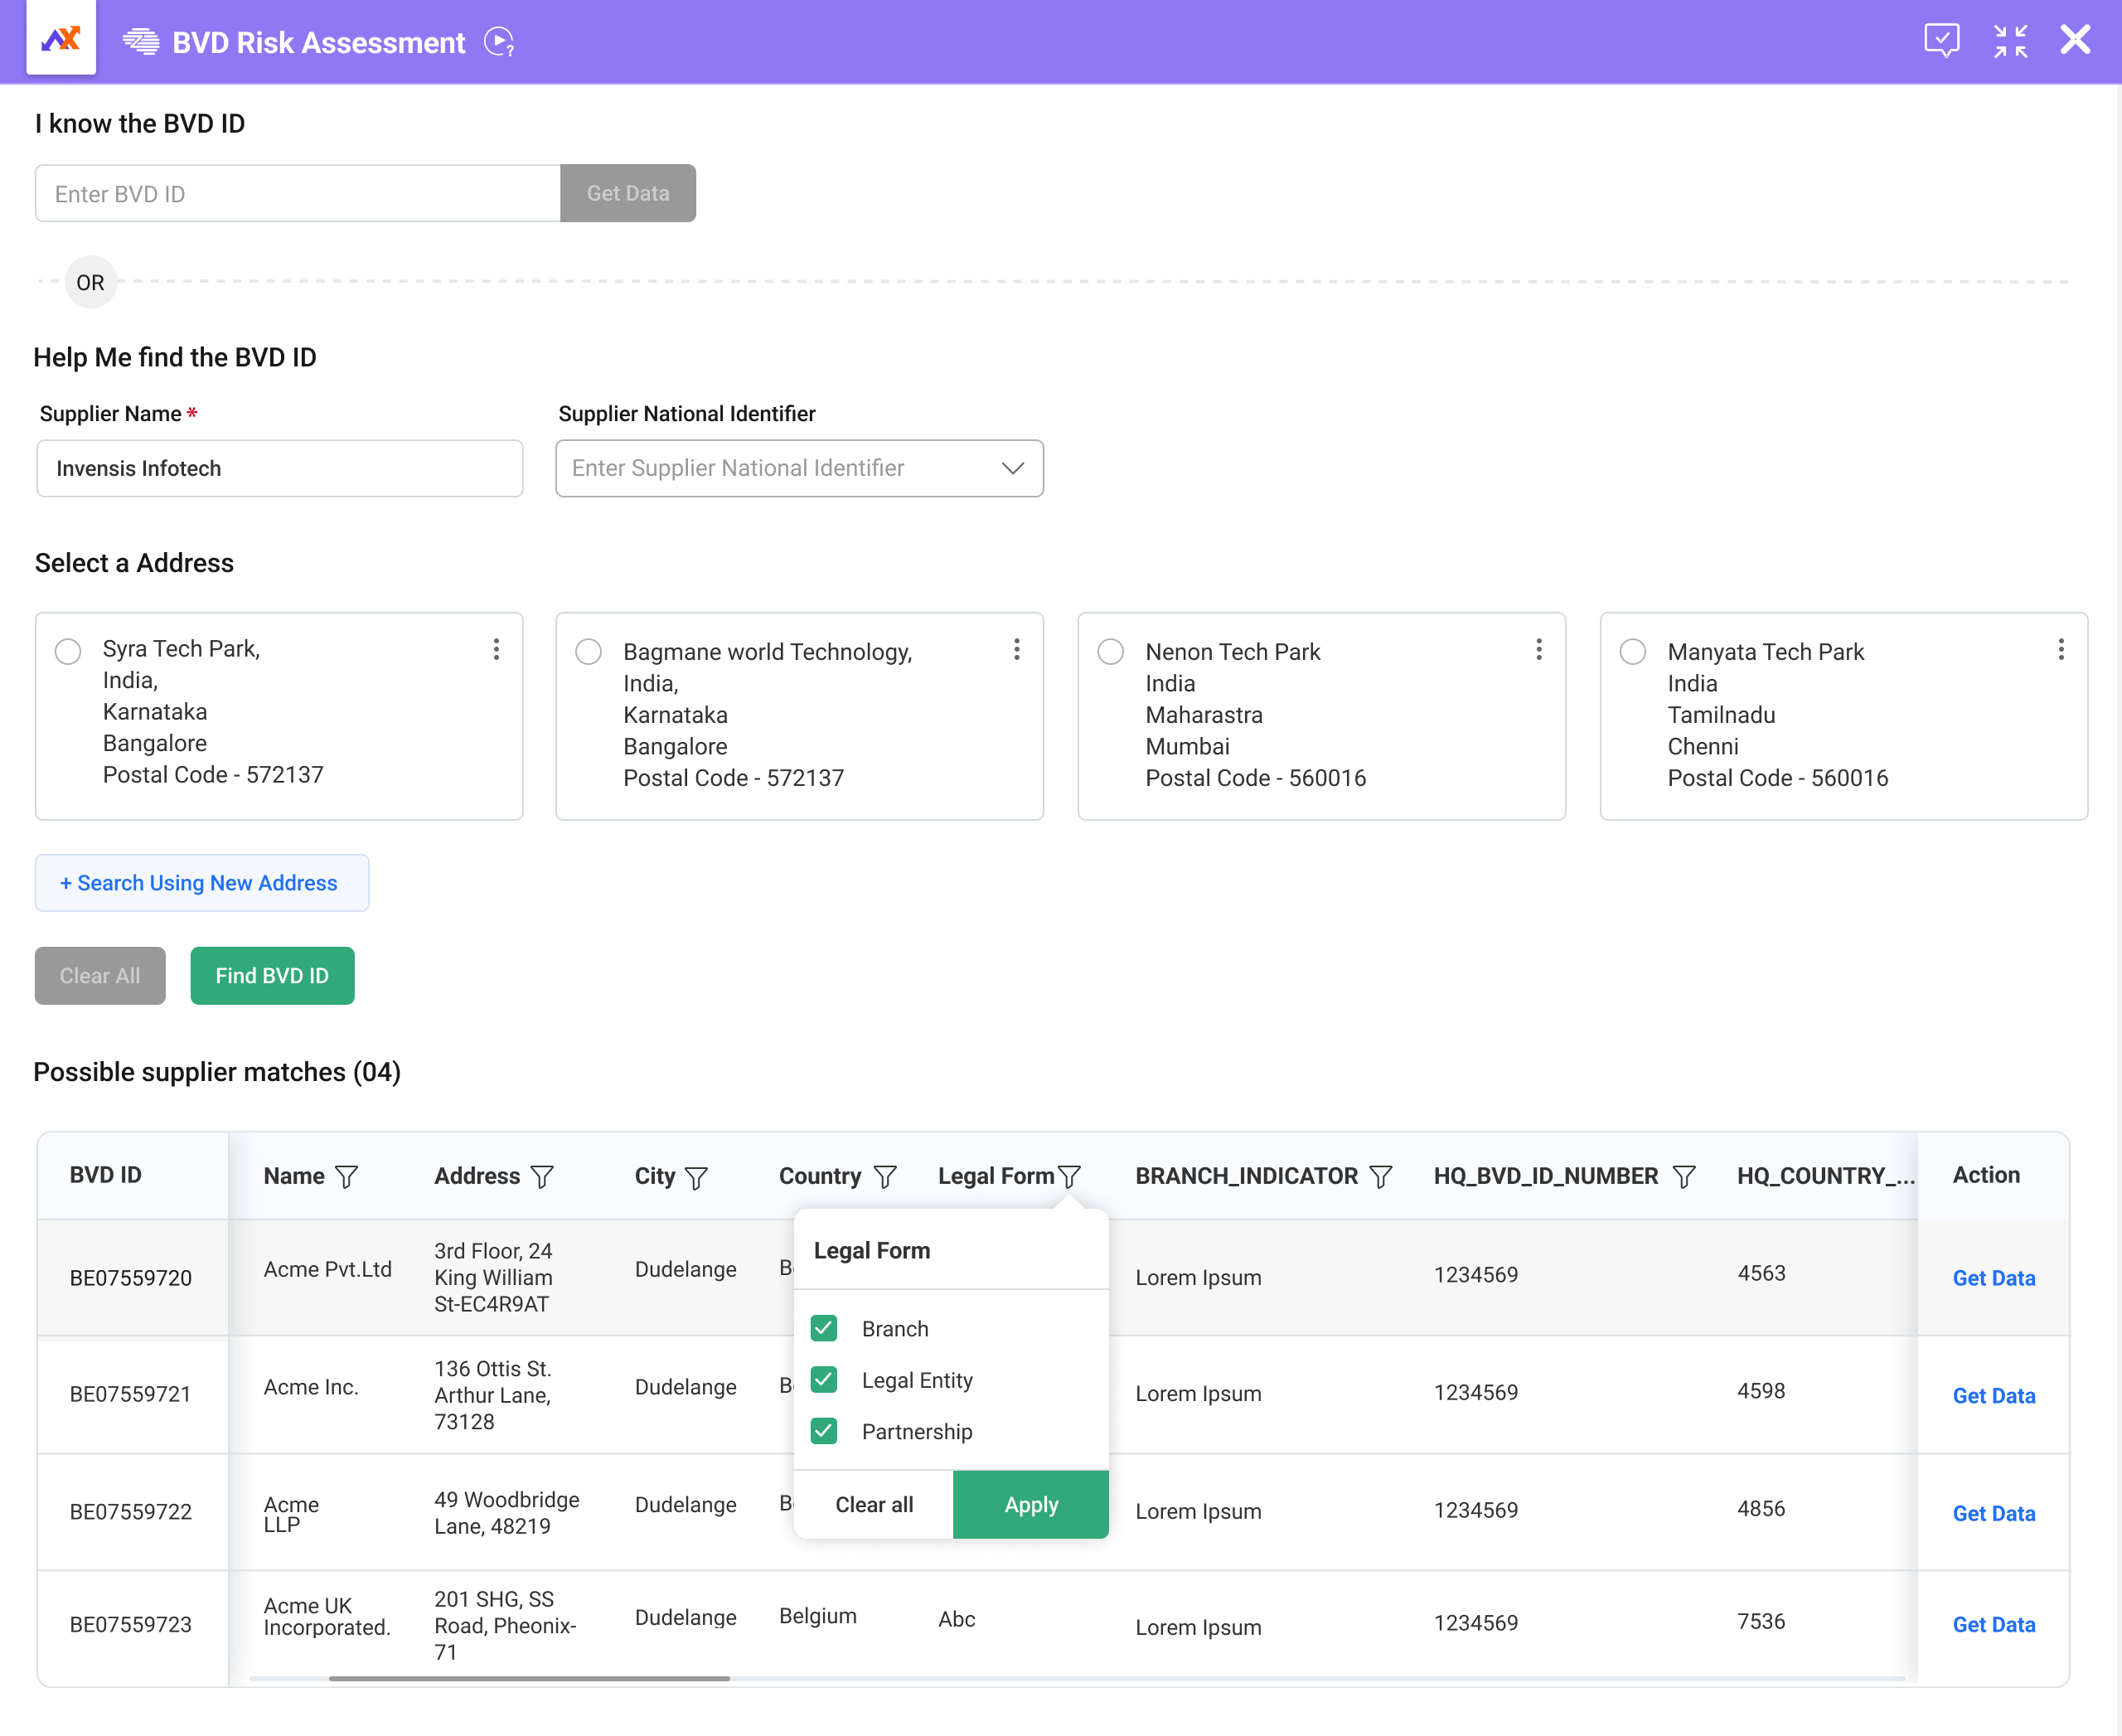The height and width of the screenshot is (1736, 2122).
Task: Open HQ_BVD_ID_NUMBER column filter
Action: point(1684,1177)
